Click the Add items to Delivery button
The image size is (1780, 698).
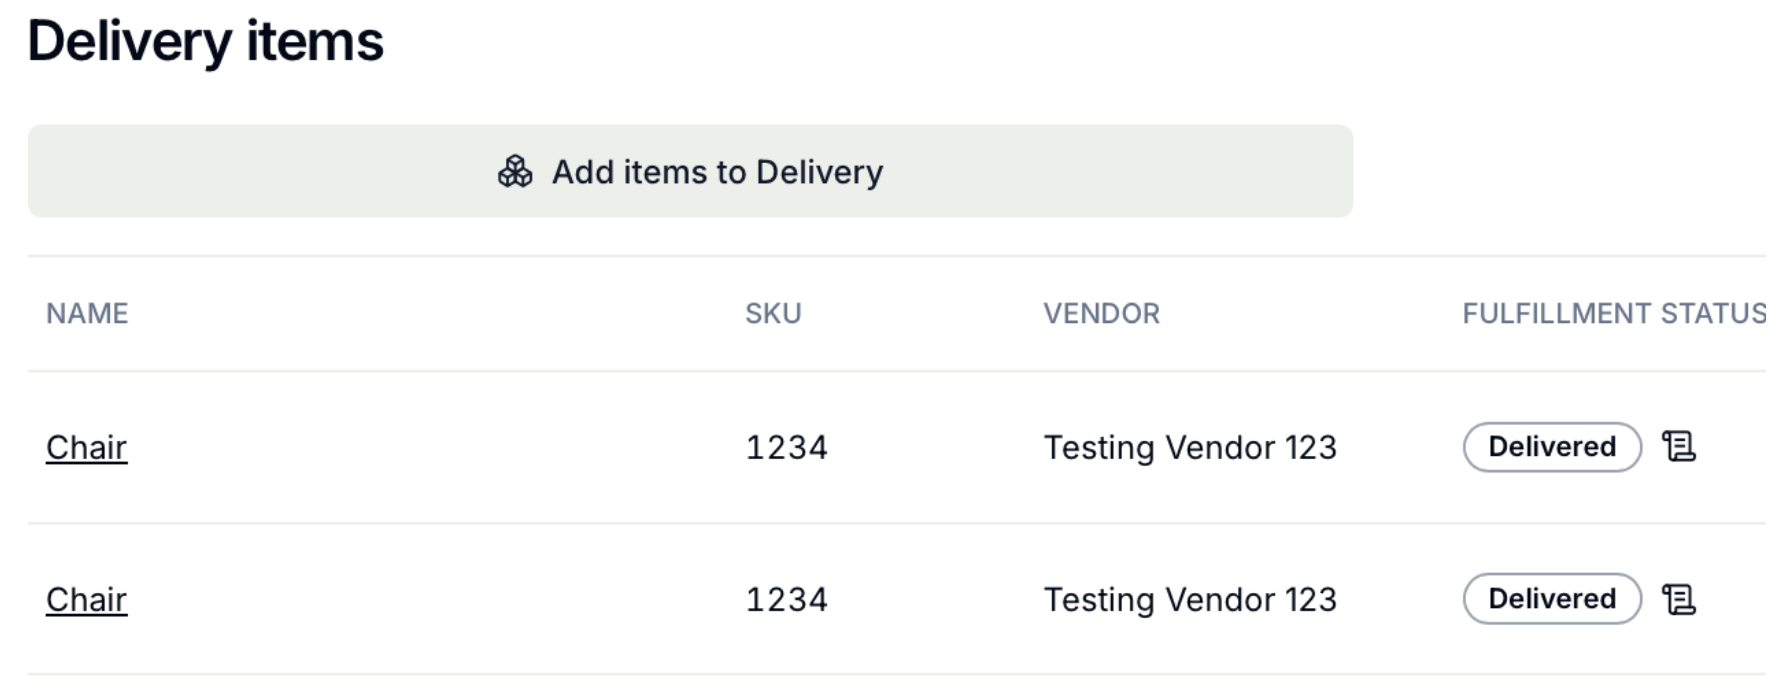pos(690,171)
